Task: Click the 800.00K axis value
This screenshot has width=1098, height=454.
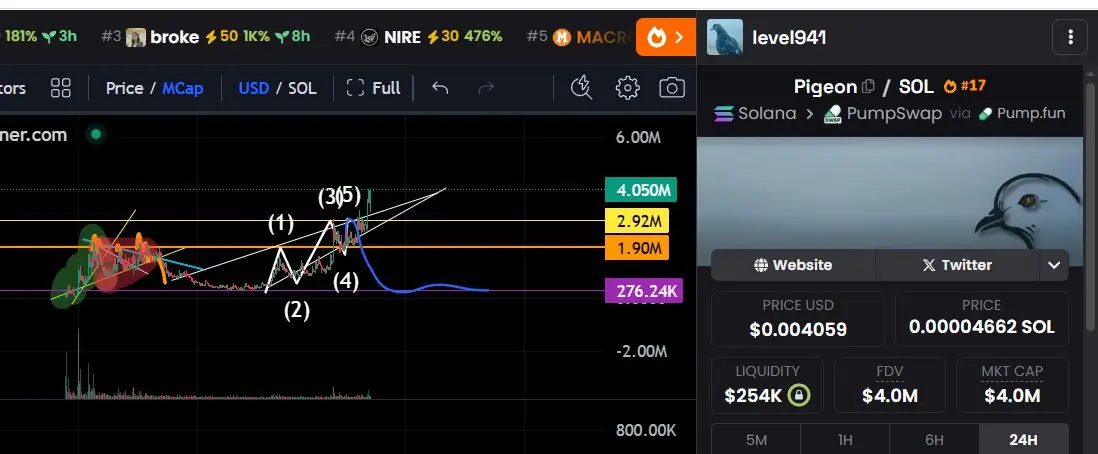Action: pos(646,430)
